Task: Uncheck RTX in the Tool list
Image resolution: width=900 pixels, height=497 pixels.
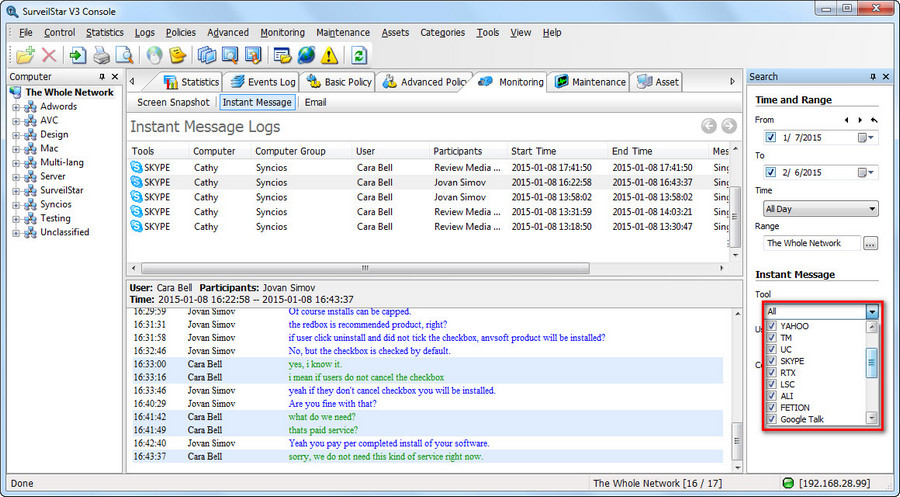Action: click(x=771, y=372)
